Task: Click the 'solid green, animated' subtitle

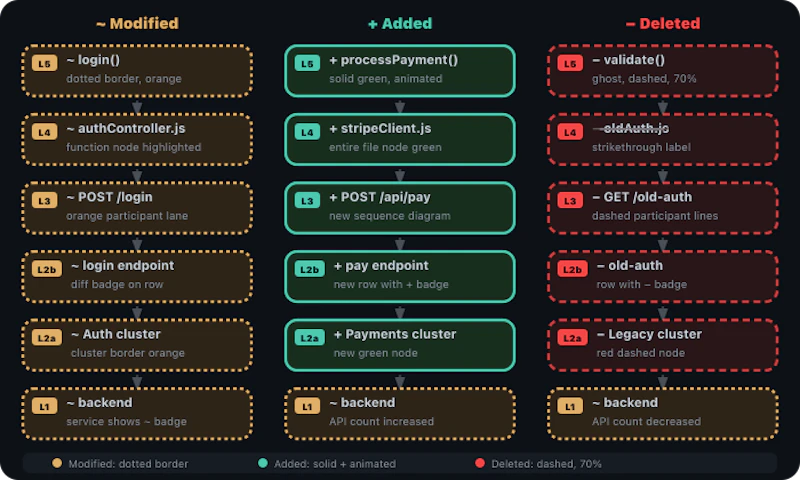Action: [386, 79]
